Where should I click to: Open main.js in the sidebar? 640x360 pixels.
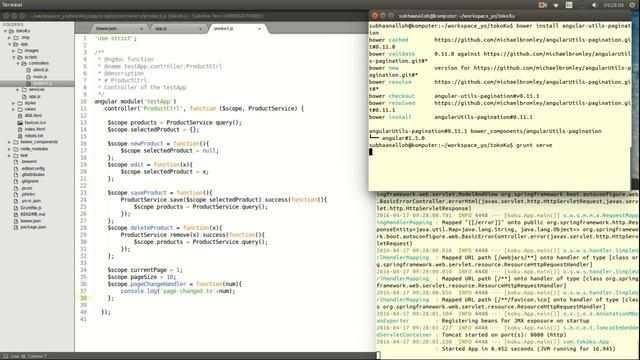pos(40,77)
